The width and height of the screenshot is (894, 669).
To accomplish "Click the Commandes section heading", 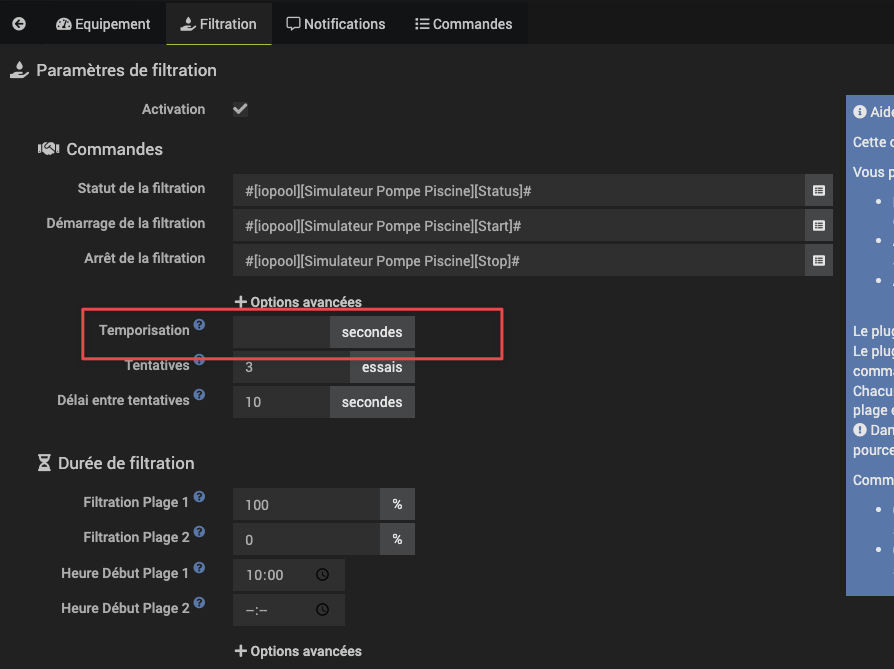I will [x=115, y=149].
